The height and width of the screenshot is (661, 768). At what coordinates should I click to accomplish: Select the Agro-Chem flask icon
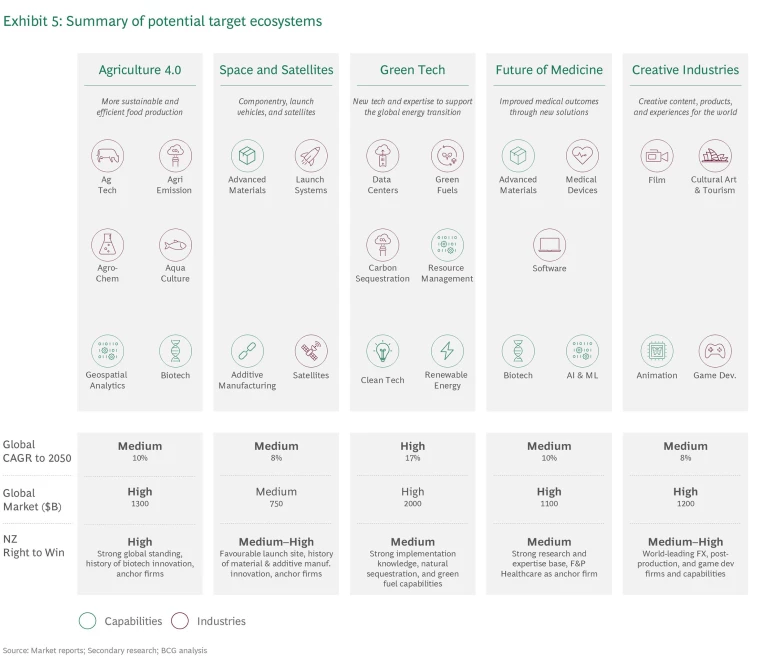(x=107, y=245)
